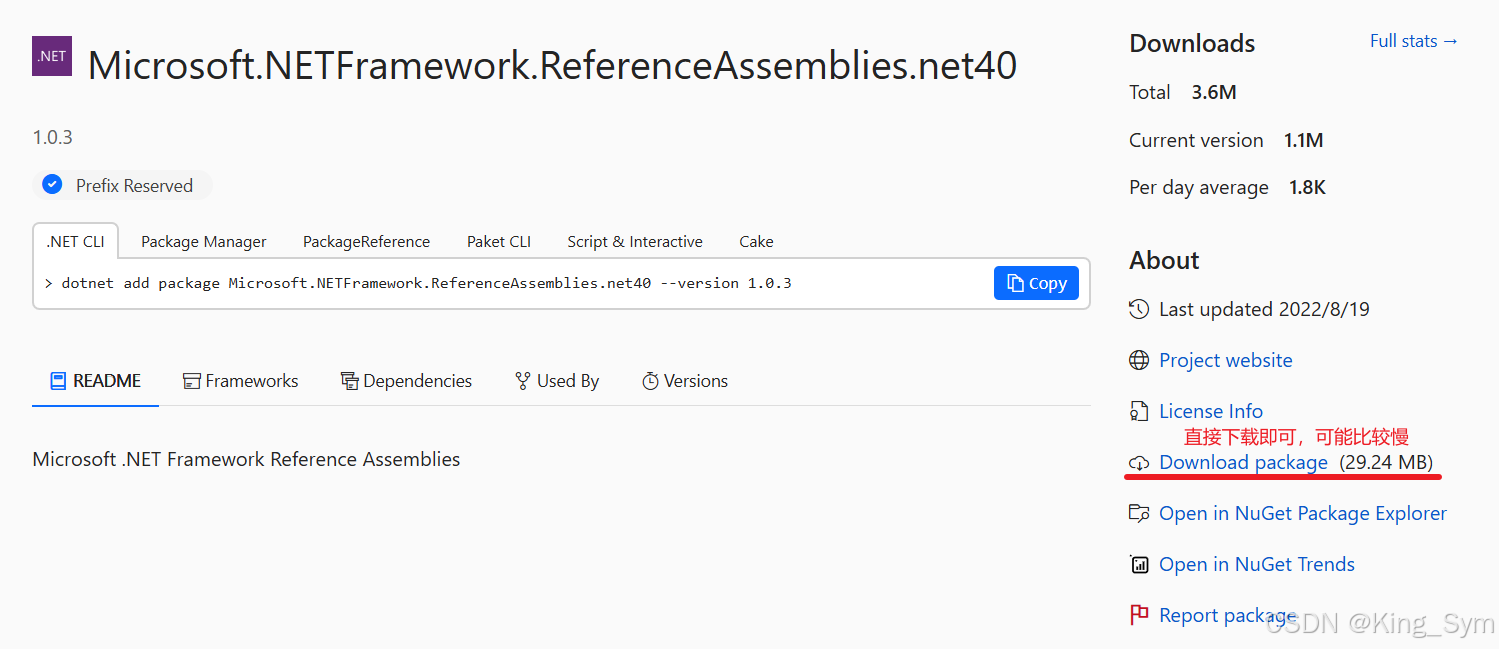The image size is (1499, 649).
Task: Click the flag icon beside Report package
Action: click(1139, 615)
